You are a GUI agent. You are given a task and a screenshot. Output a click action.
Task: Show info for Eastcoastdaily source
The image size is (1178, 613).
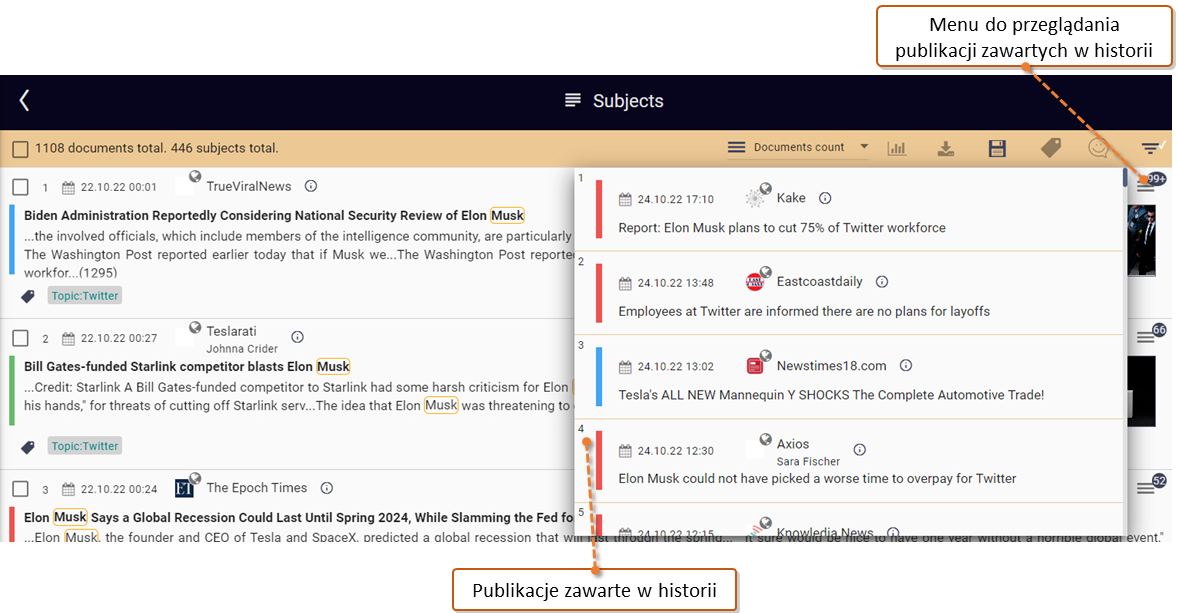pos(882,282)
